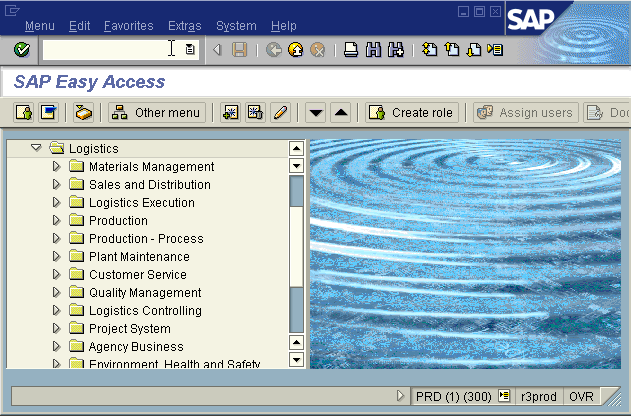Click the green checkmark Enter icon
Screen dimensions: 631x416
point(22,49)
